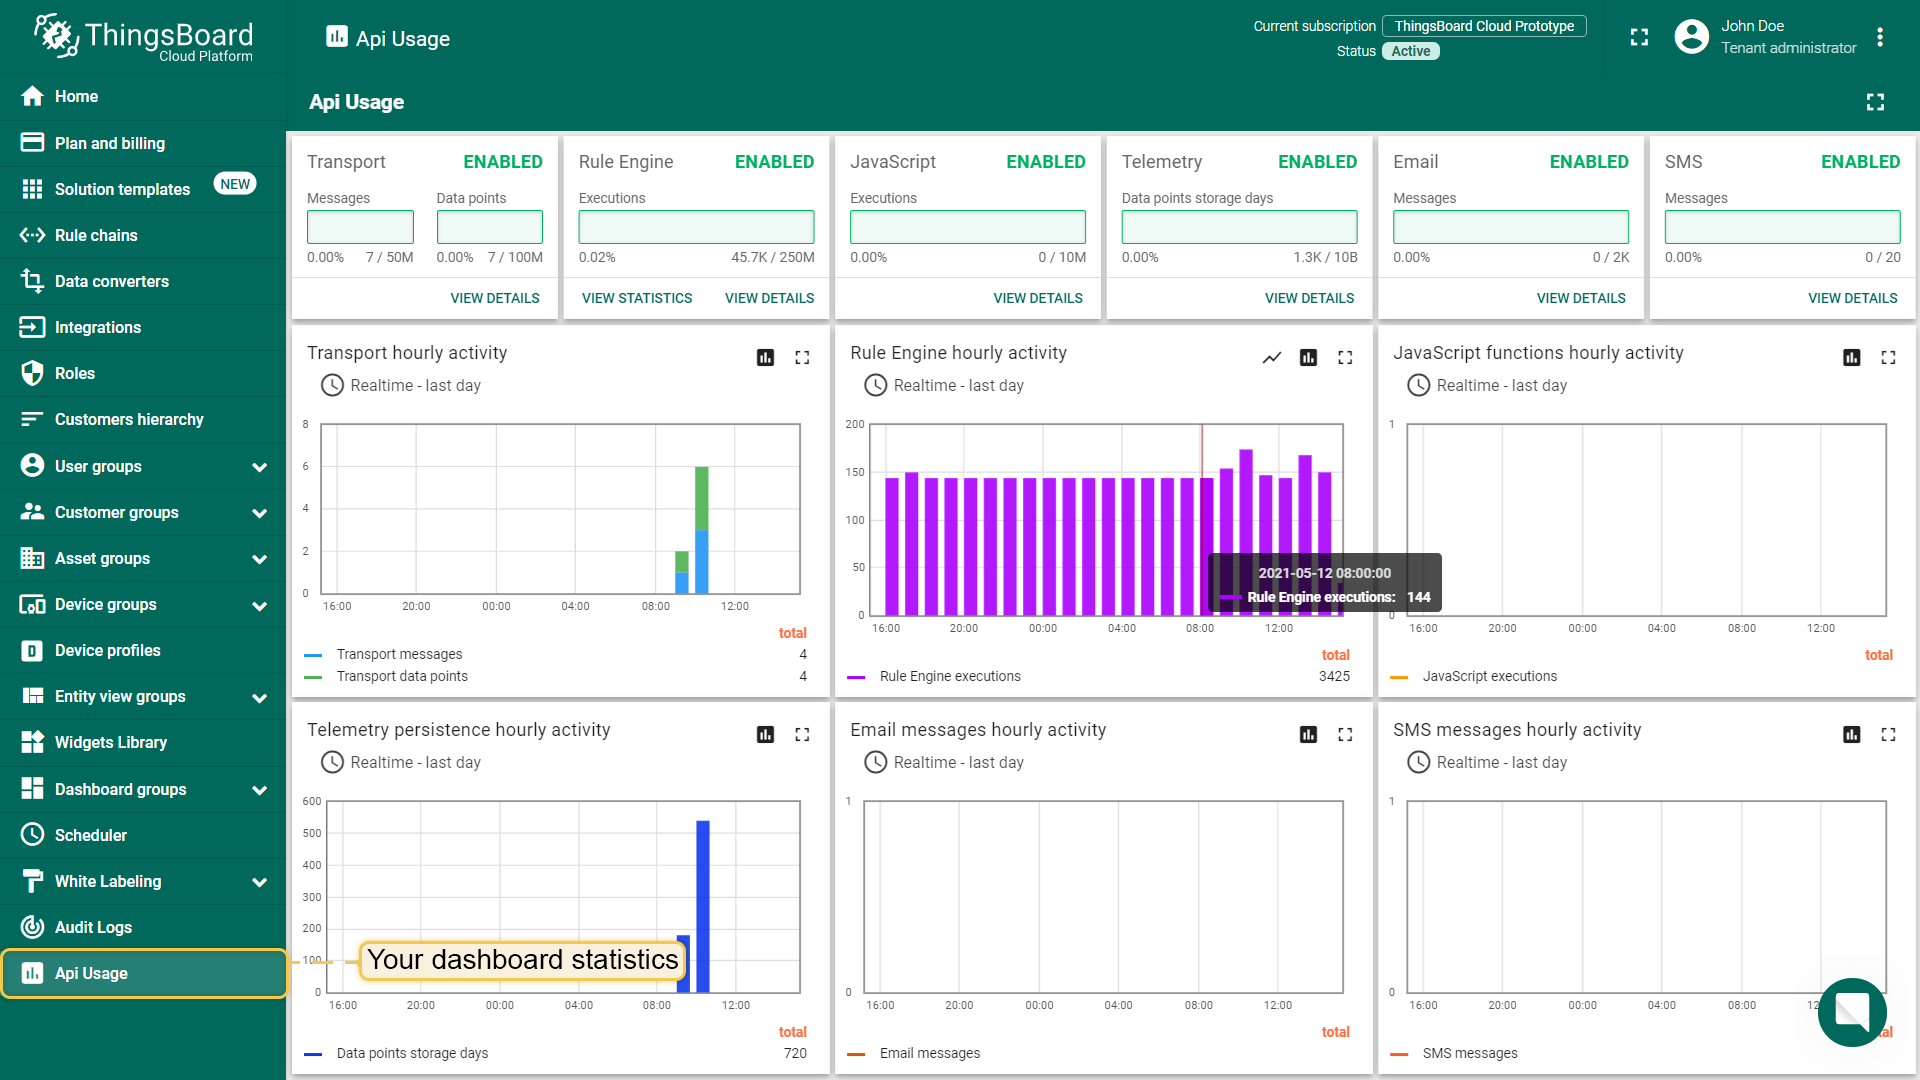Viewport: 1920px width, 1080px height.
Task: Click View Details under SMS
Action: [x=1852, y=298]
